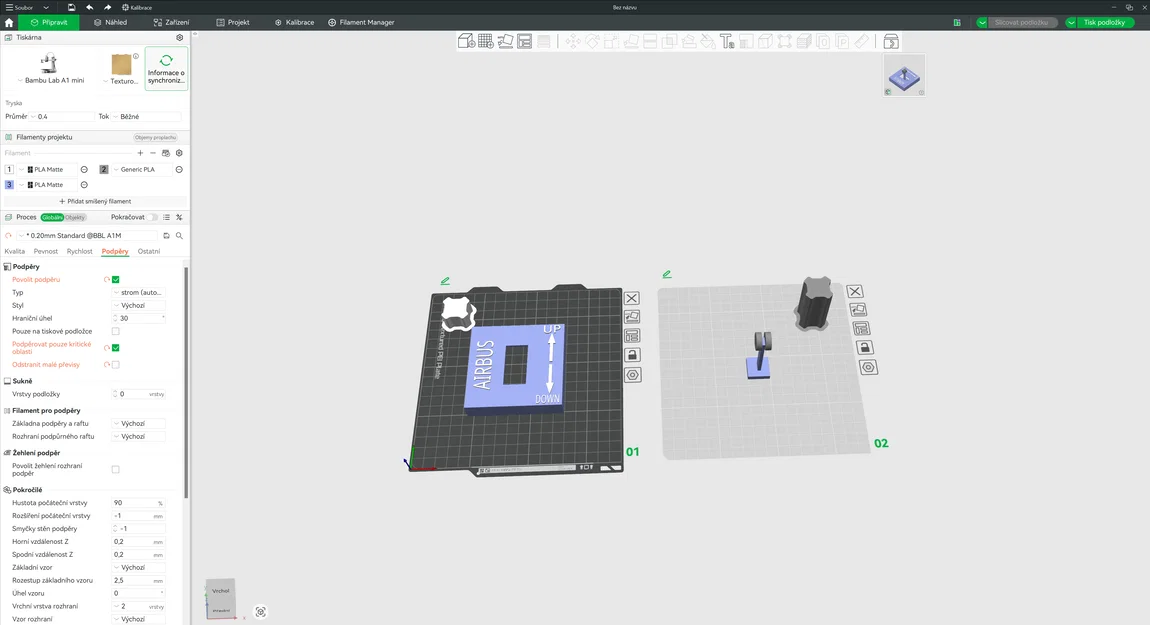Click the AMS sync filament icon
The image size is (1150, 625).
166,153
